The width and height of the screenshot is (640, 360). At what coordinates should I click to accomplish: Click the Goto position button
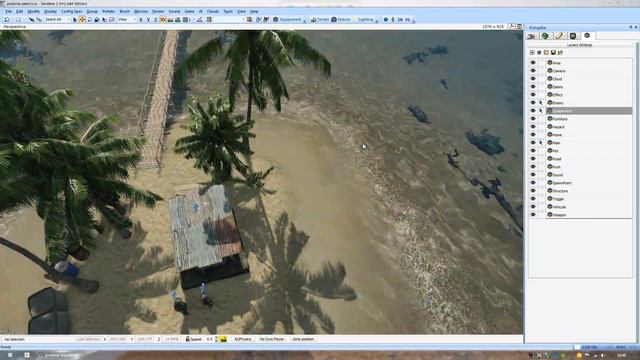pos(303,339)
